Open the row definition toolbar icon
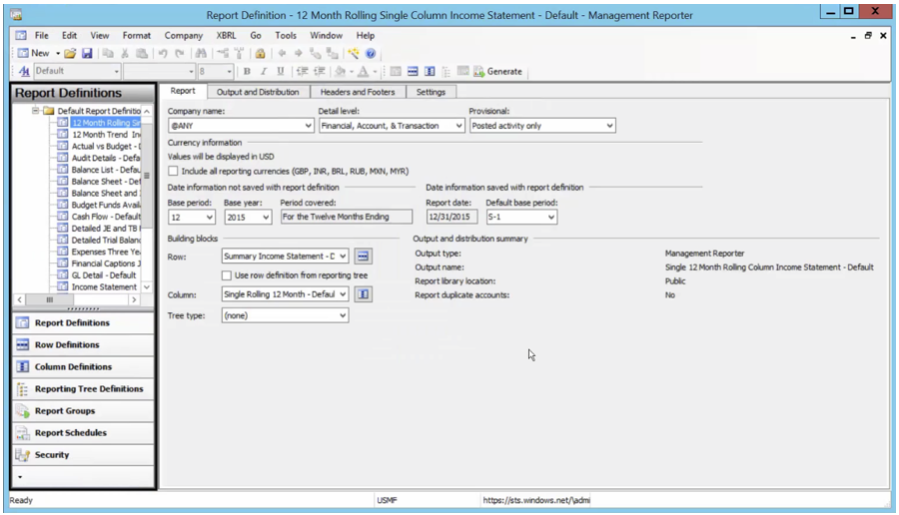 pyautogui.click(x=412, y=71)
